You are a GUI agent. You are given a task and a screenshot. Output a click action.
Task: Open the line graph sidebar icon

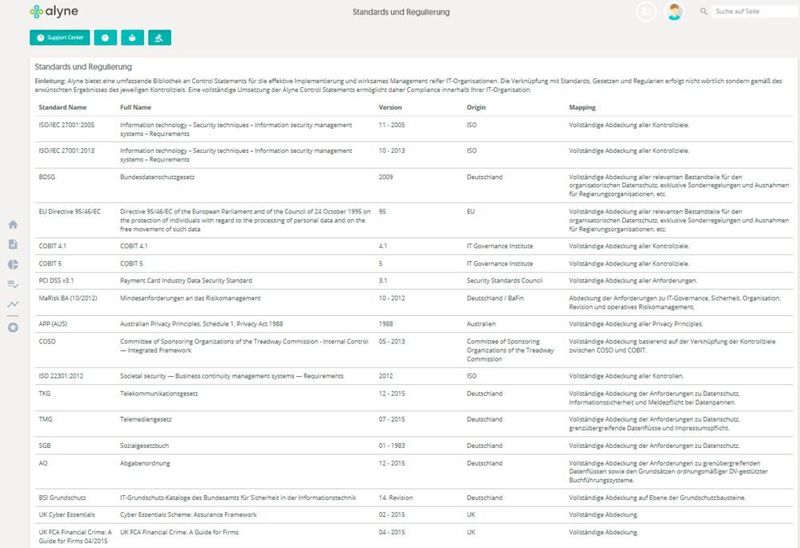click(13, 304)
